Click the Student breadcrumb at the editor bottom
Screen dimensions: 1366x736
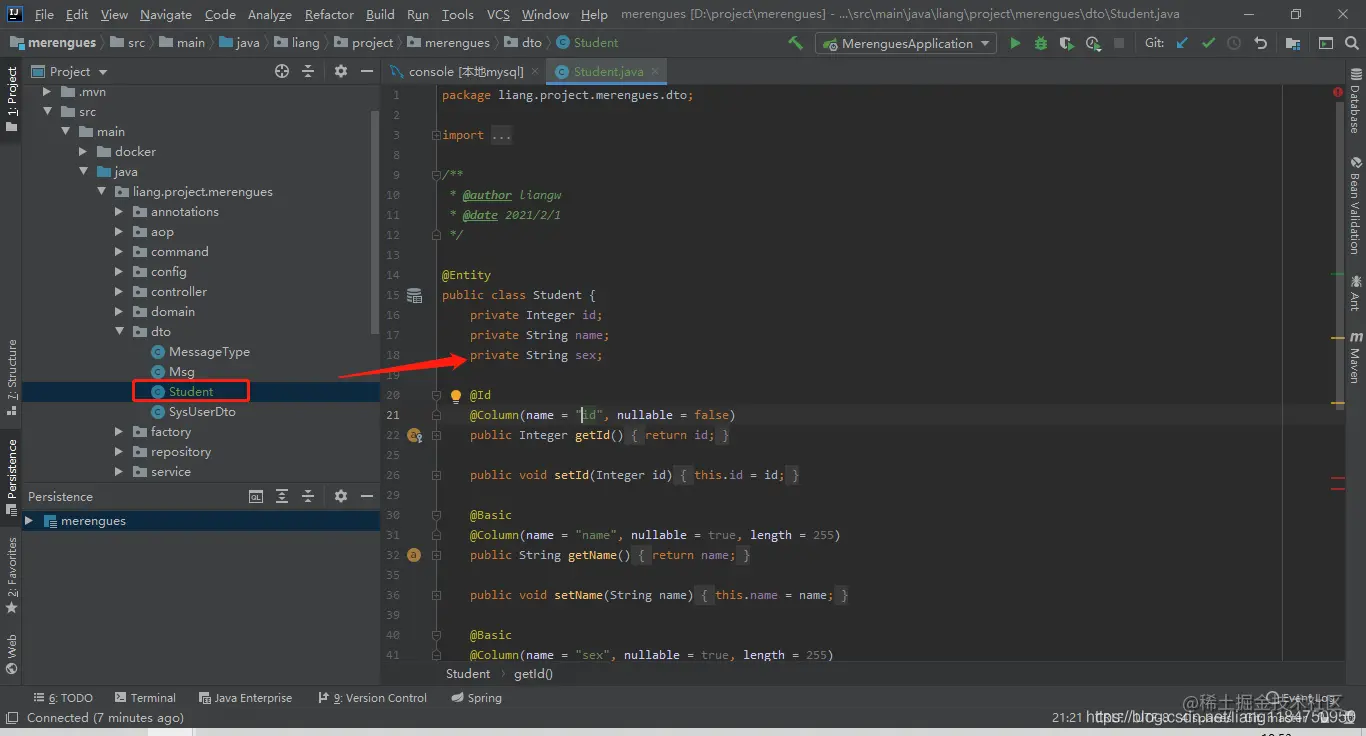(x=468, y=674)
